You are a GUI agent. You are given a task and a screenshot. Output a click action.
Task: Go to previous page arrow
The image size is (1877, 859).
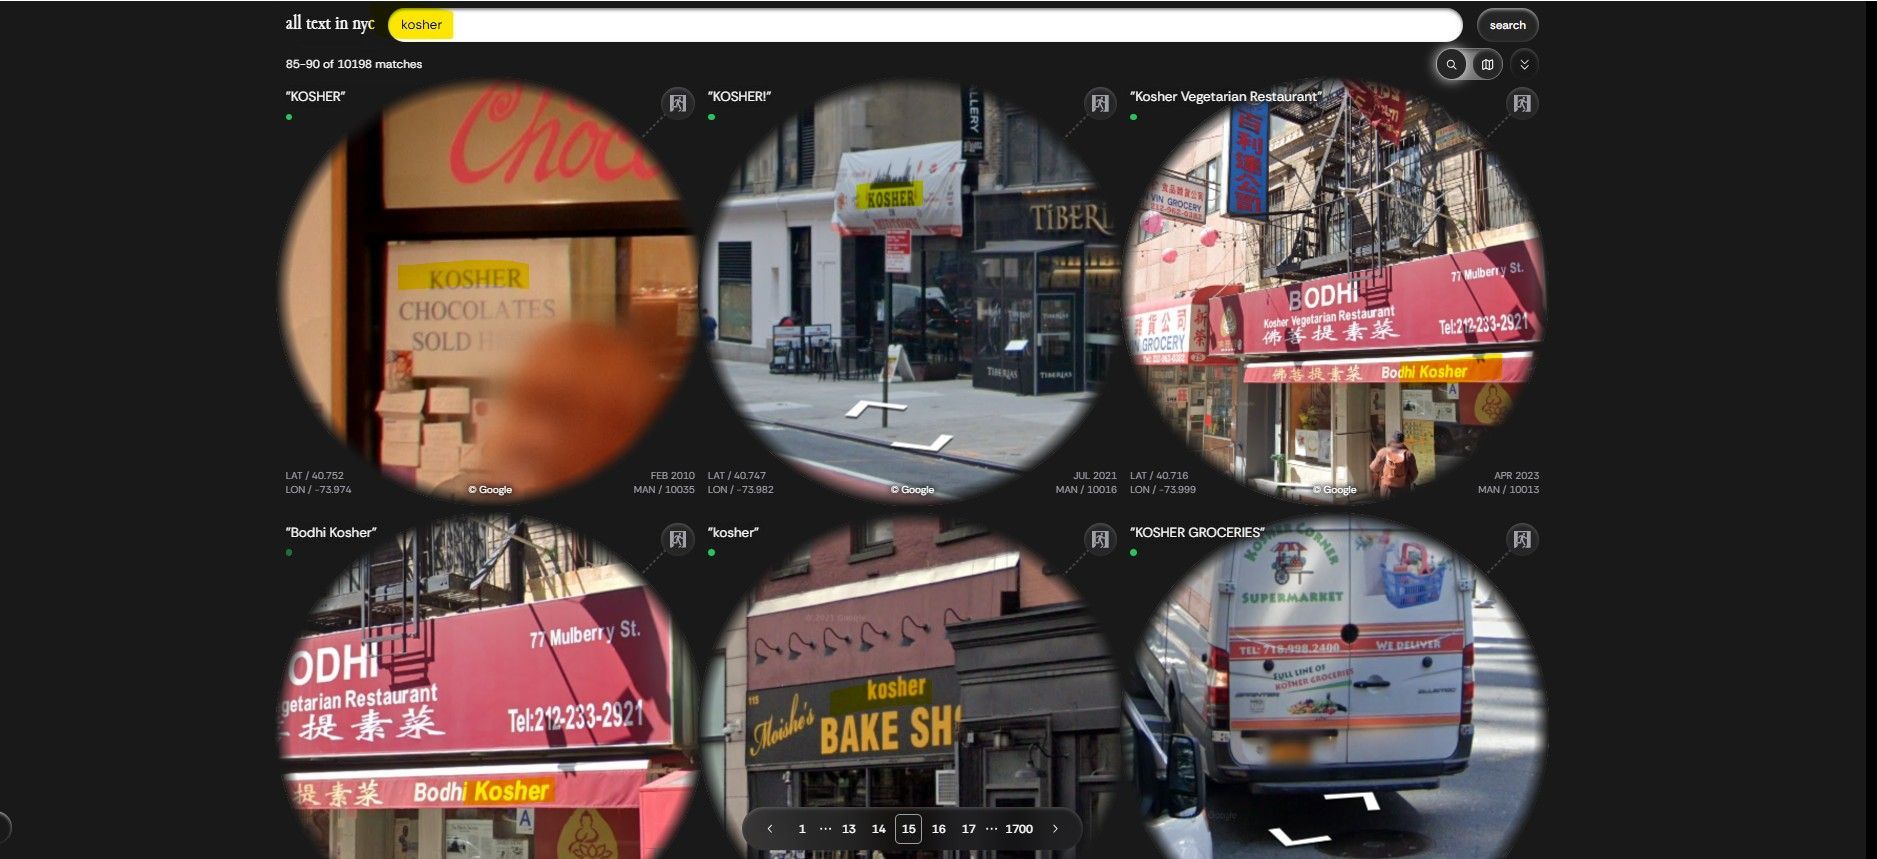pos(770,829)
